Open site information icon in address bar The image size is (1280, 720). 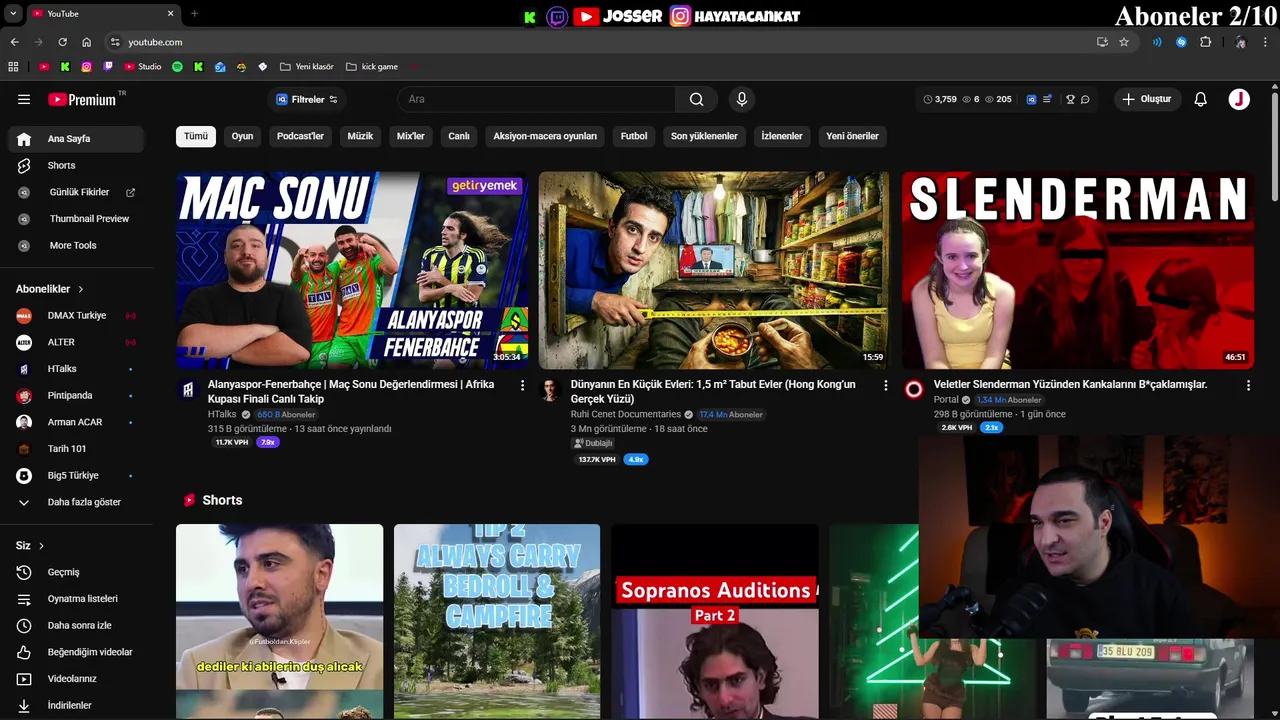coord(115,42)
